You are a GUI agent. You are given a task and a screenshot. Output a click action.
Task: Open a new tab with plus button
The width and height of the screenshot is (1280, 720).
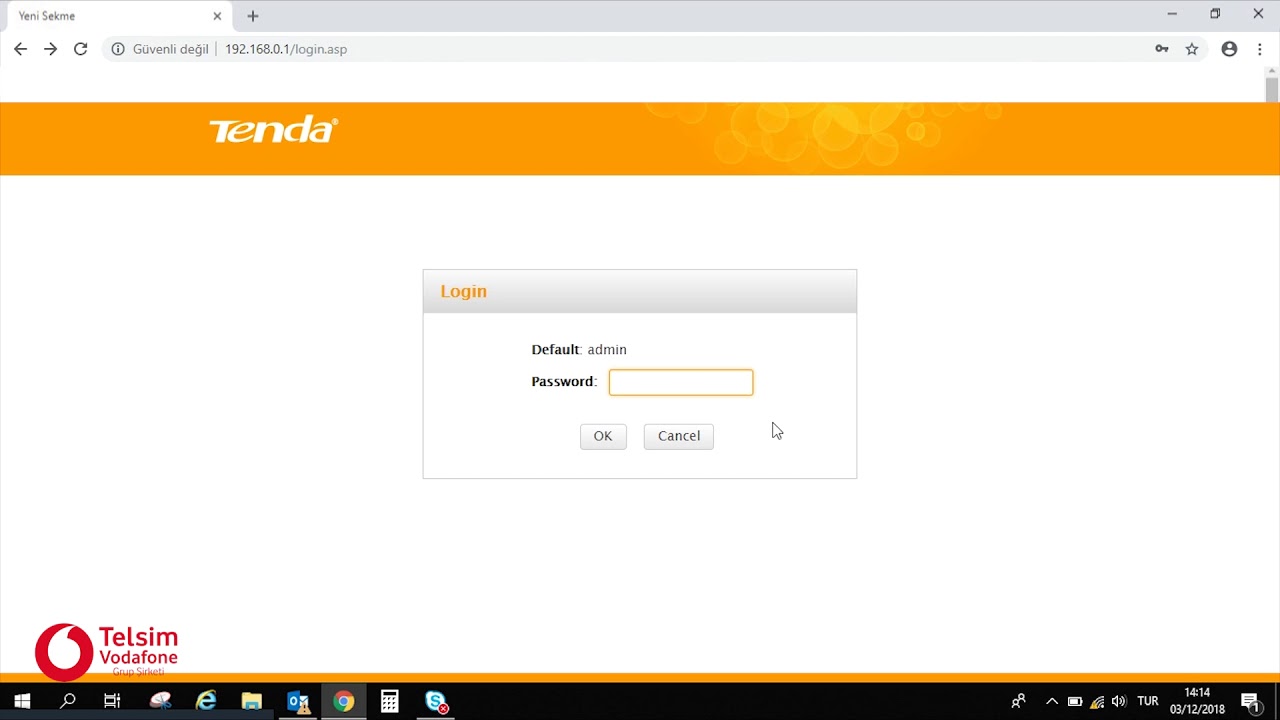click(x=253, y=16)
